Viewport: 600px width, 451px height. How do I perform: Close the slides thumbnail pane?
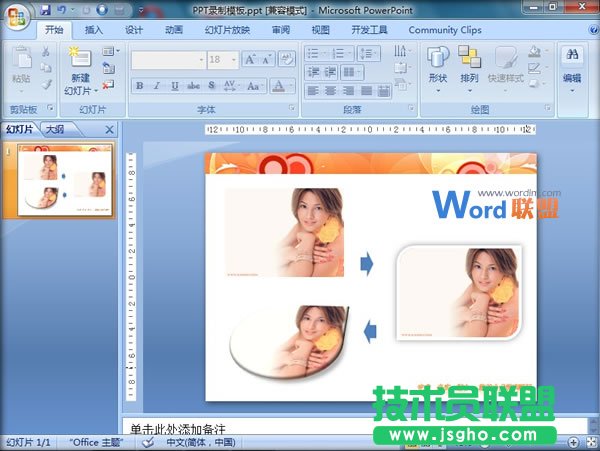click(109, 130)
